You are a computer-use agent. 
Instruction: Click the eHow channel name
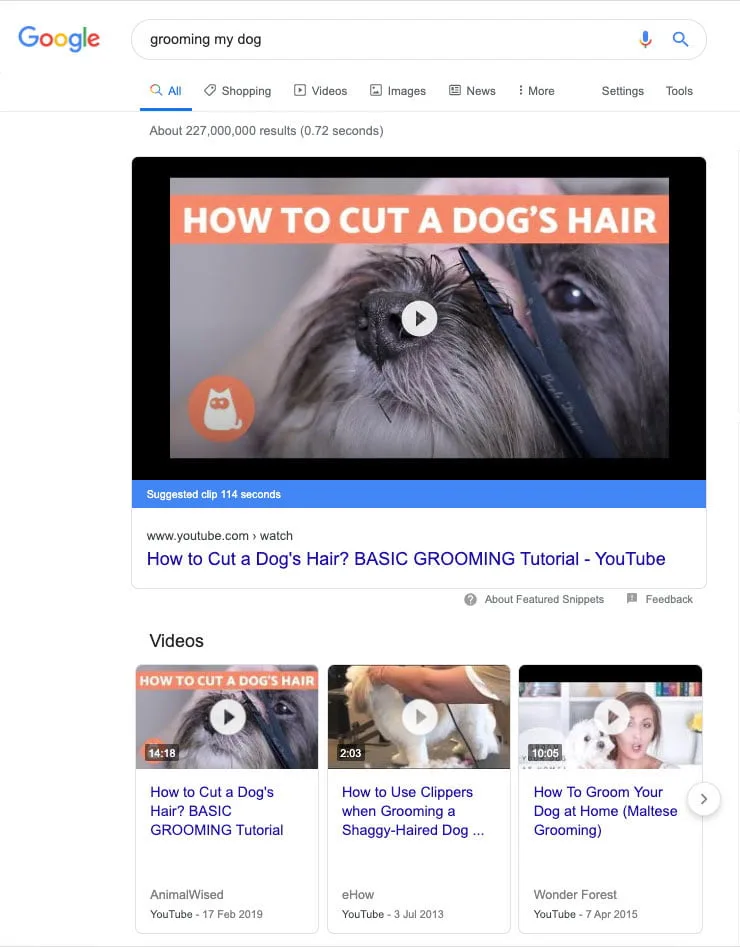pyautogui.click(x=358, y=894)
